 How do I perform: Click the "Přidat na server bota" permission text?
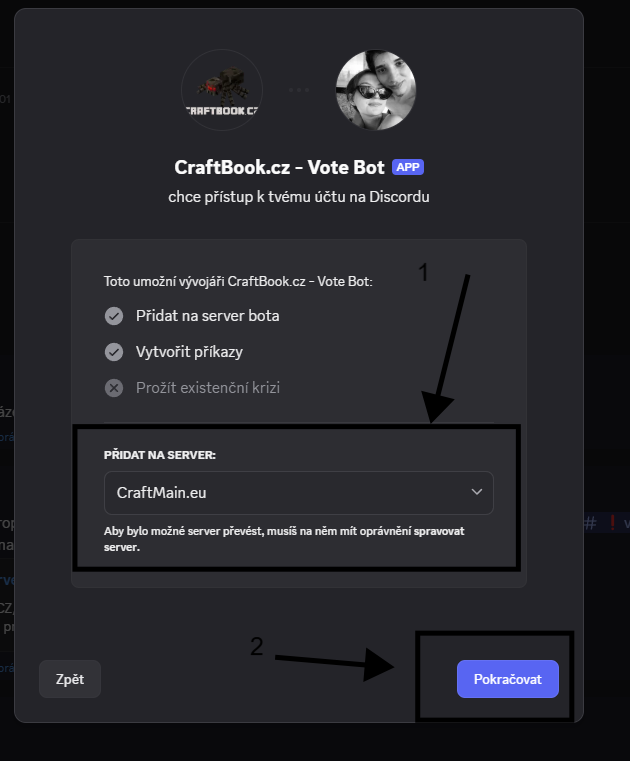[x=208, y=316]
